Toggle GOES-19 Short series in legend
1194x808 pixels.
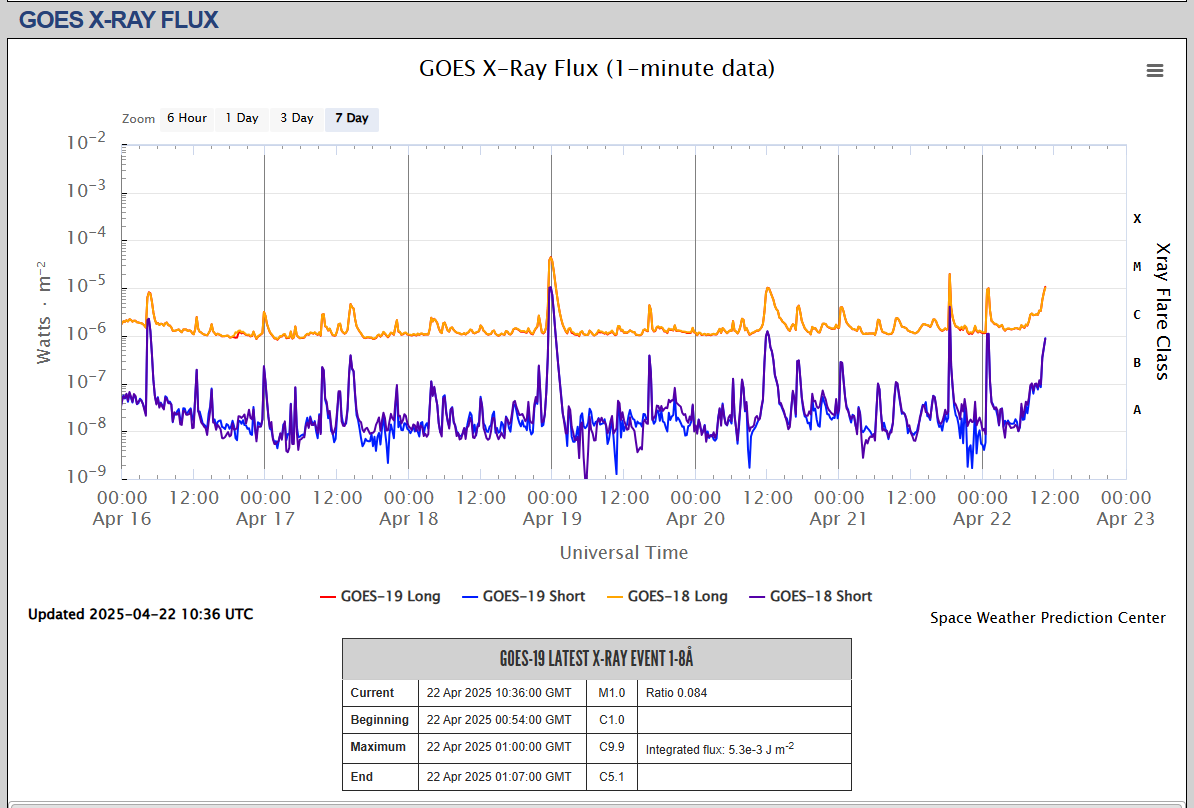(523, 596)
